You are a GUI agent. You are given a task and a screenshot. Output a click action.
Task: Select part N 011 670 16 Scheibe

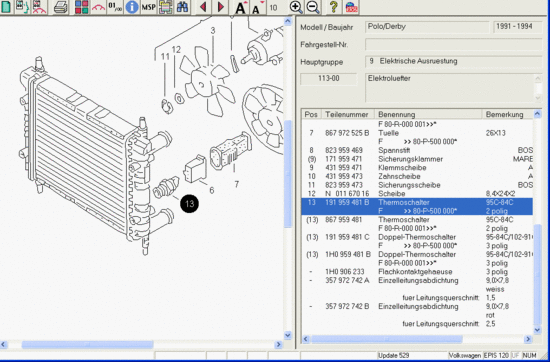[417, 194]
